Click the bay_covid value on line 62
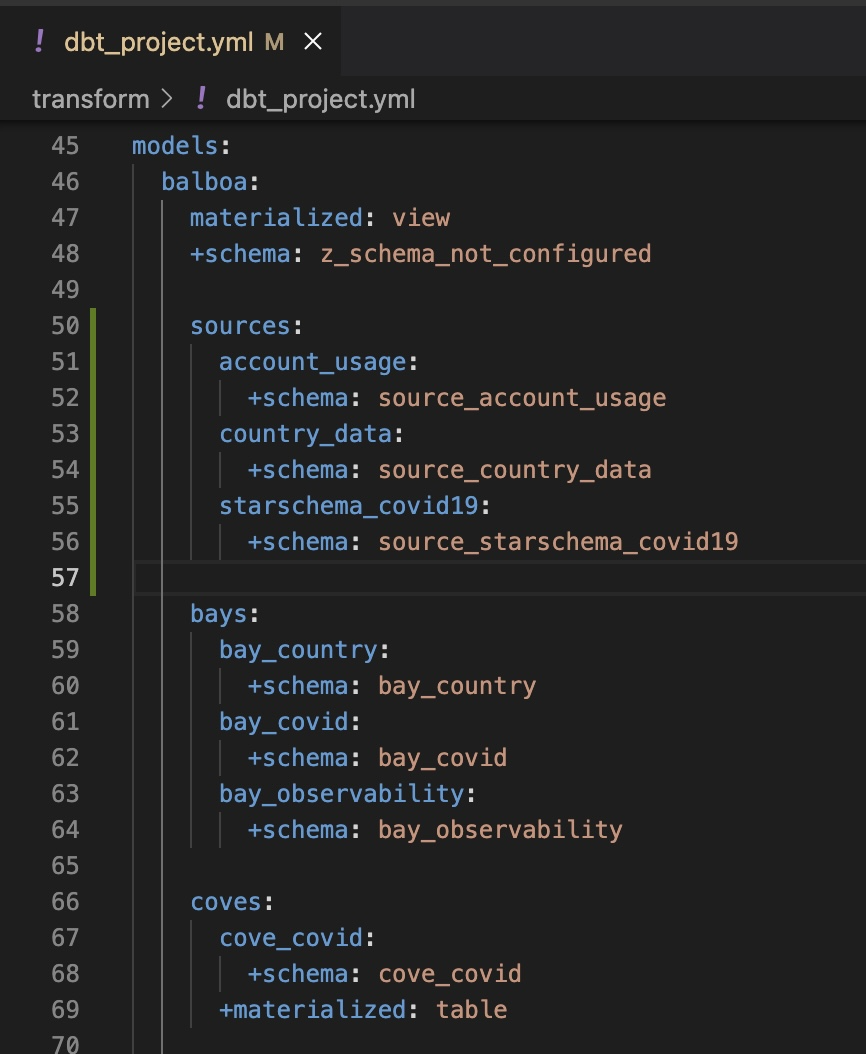 pos(442,758)
